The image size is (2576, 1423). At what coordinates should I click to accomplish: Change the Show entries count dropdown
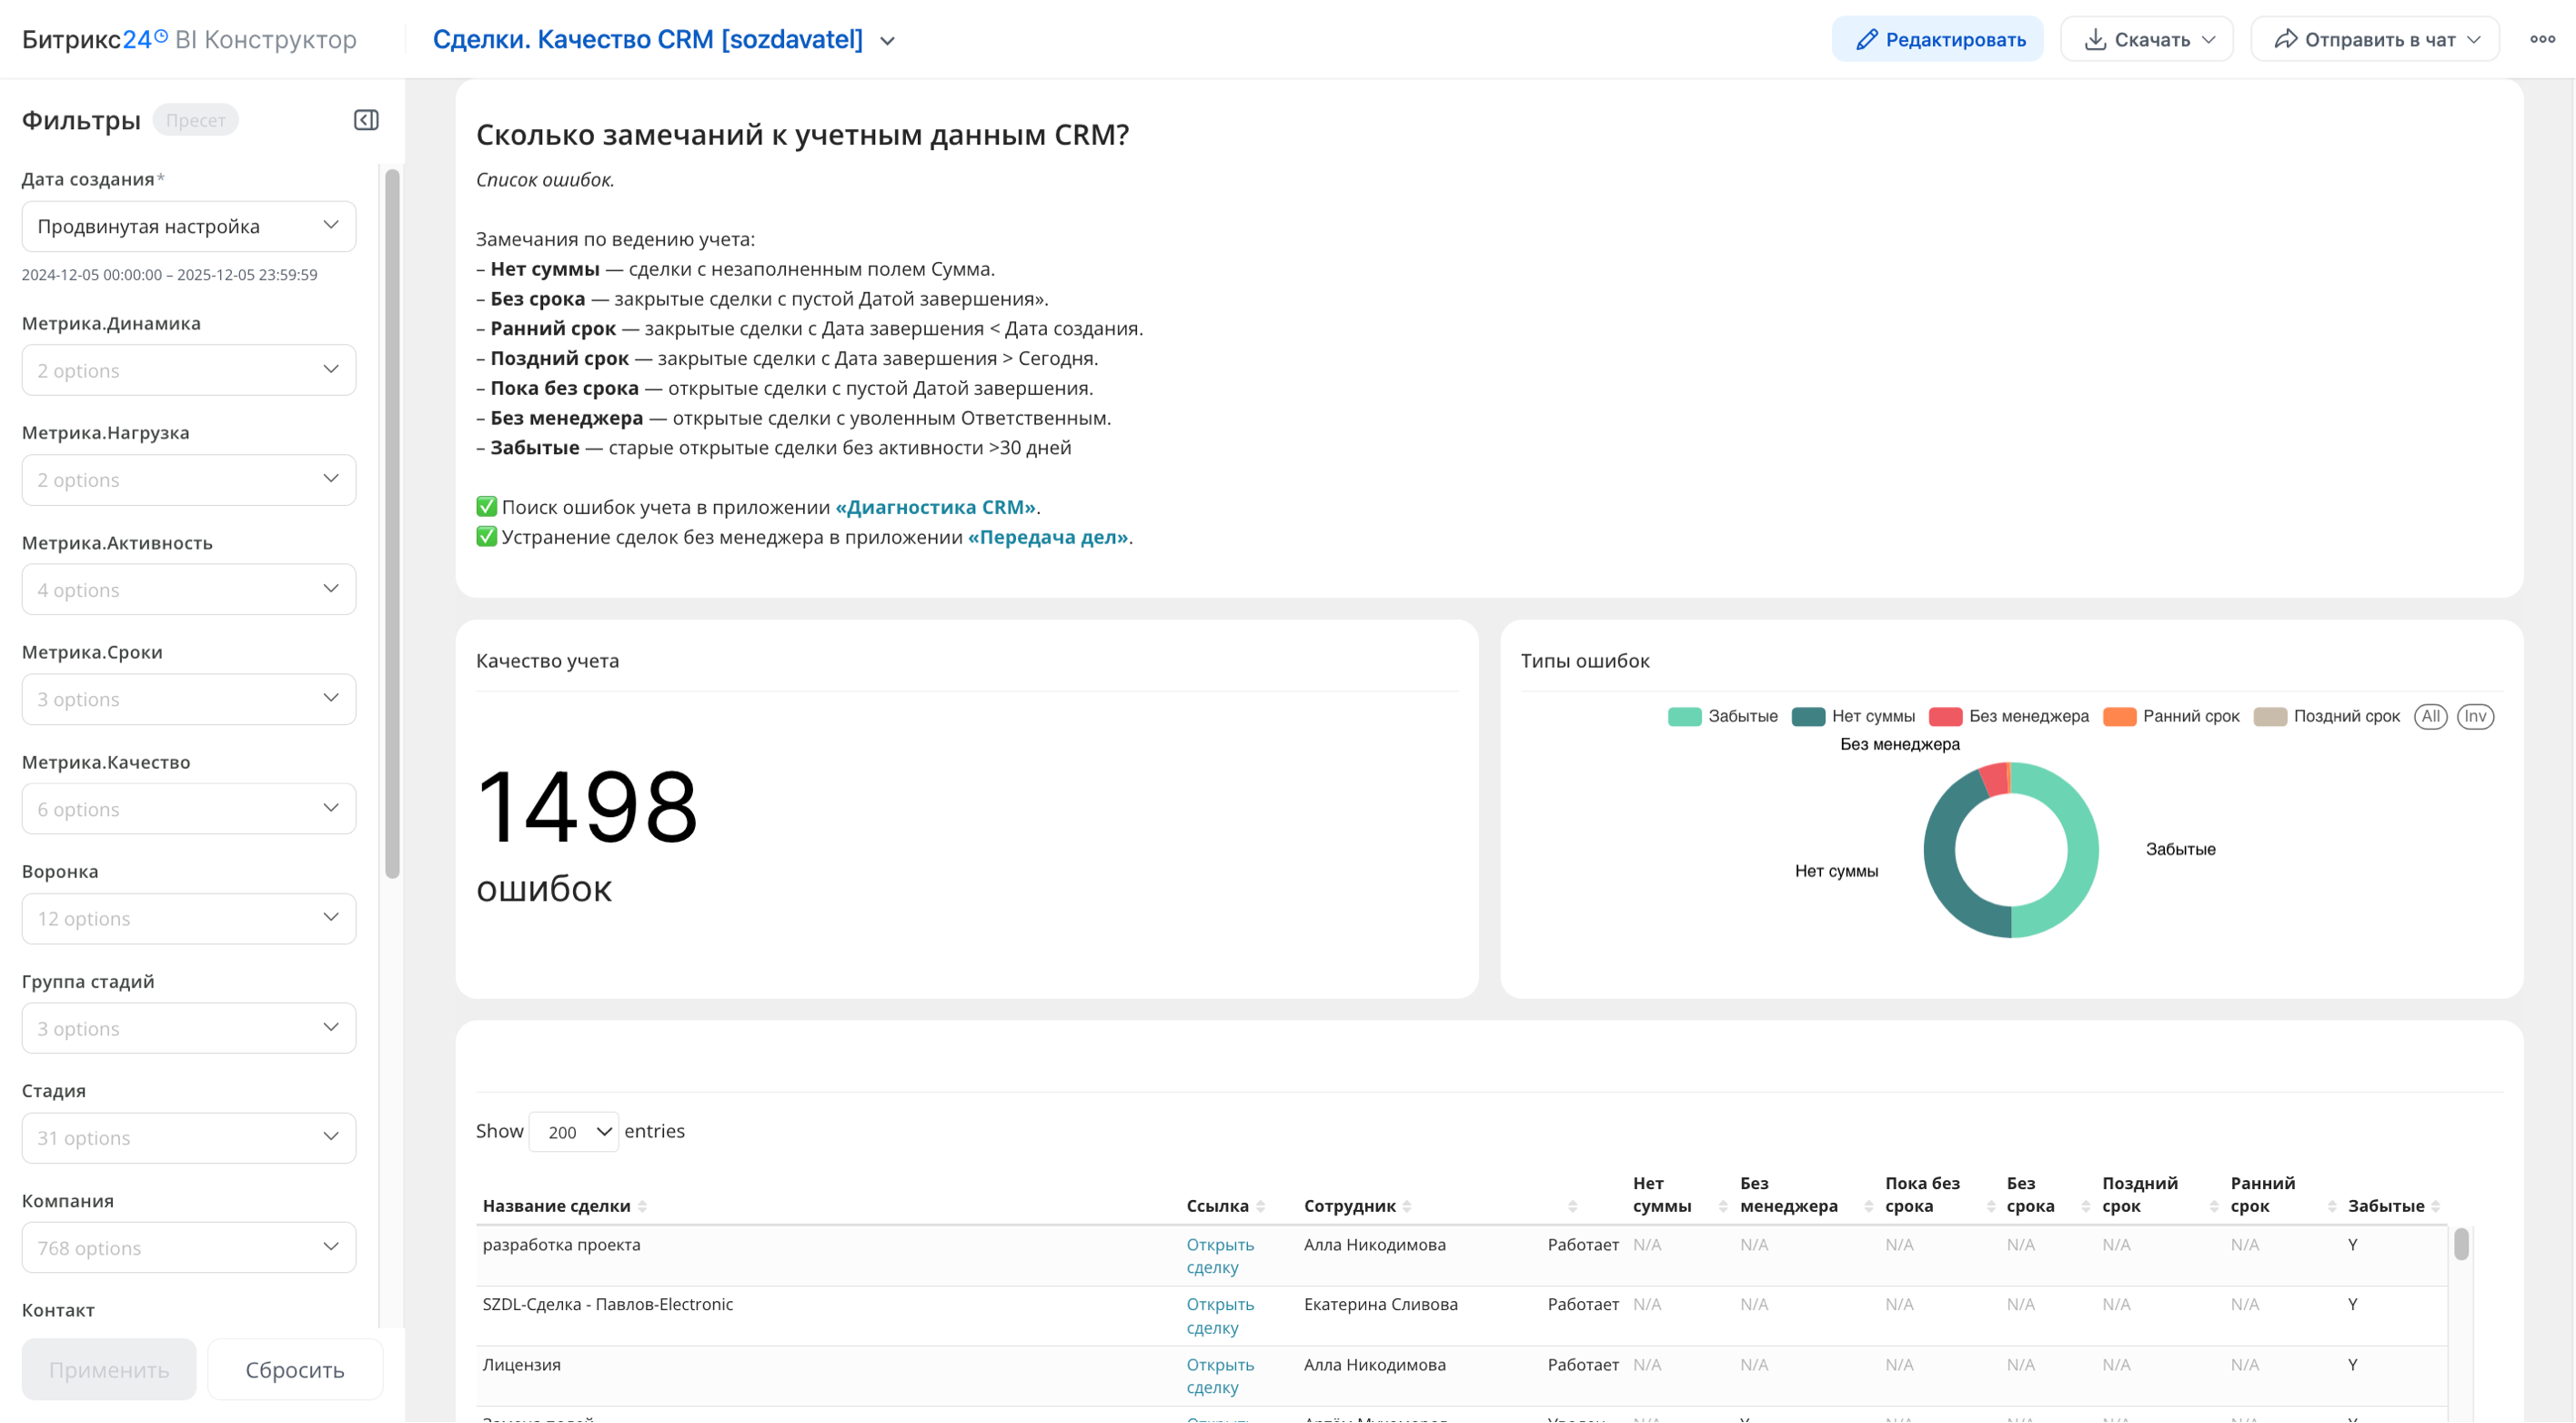574,1132
